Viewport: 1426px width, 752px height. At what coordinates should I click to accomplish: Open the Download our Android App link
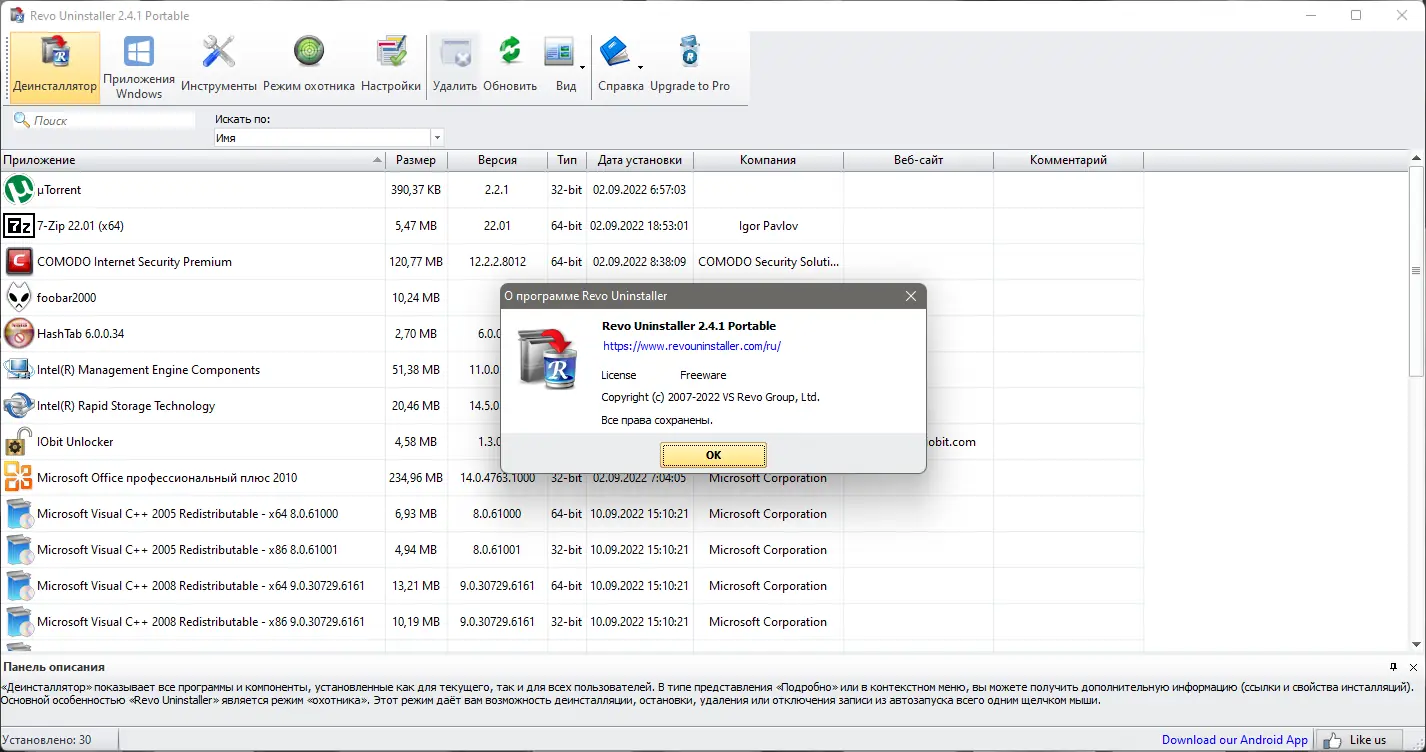click(1235, 740)
